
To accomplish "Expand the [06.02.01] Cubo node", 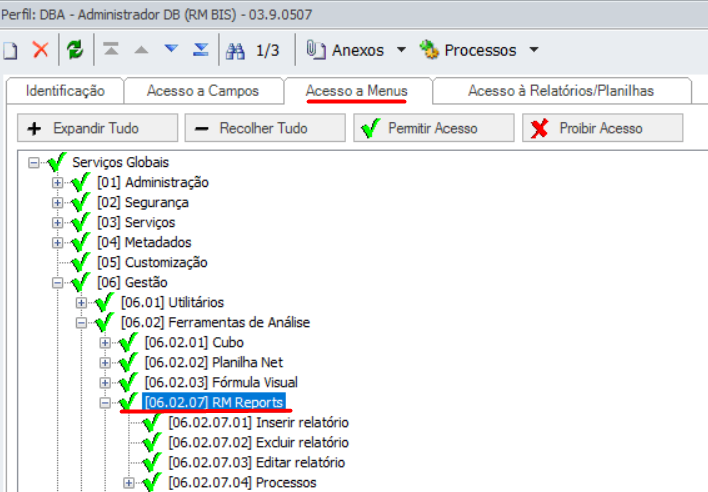I will 105,343.
